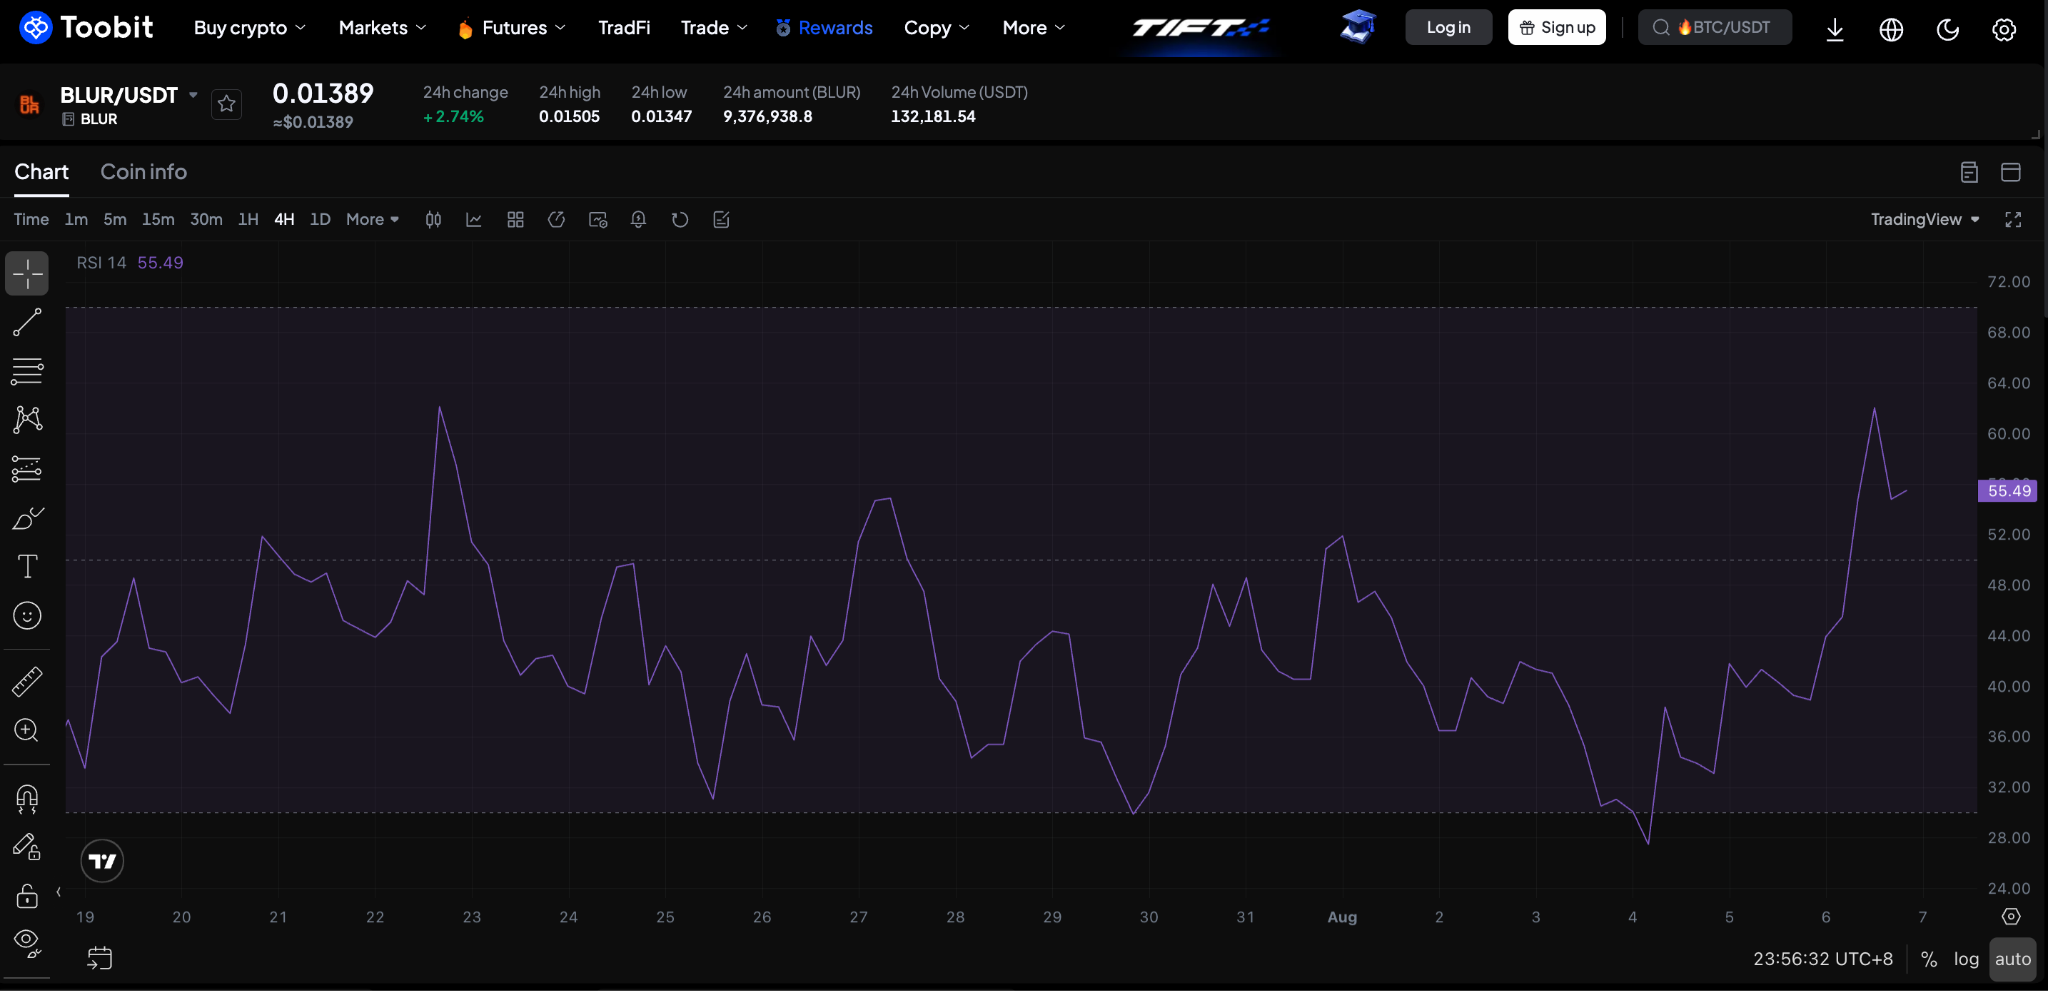This screenshot has height=991, width=2048.
Task: Expand the More timeframes dropdown
Action: click(x=372, y=220)
